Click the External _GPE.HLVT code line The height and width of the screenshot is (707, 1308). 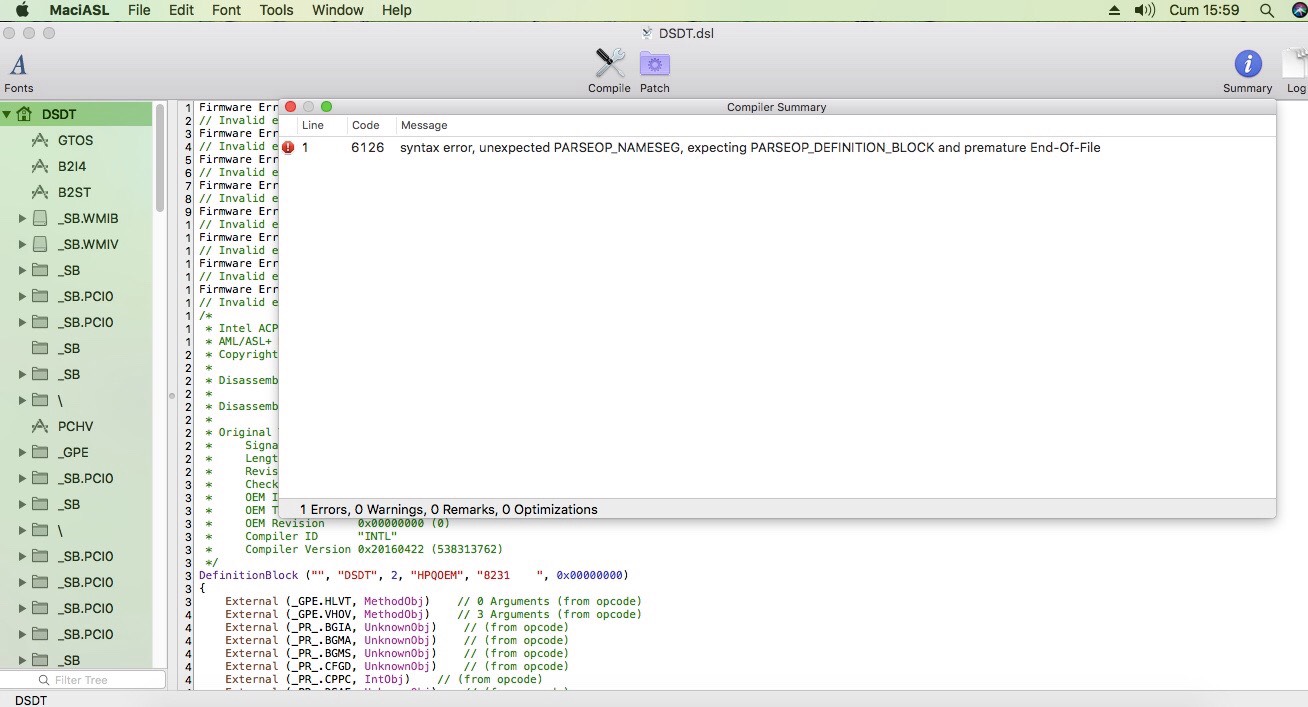[433, 601]
